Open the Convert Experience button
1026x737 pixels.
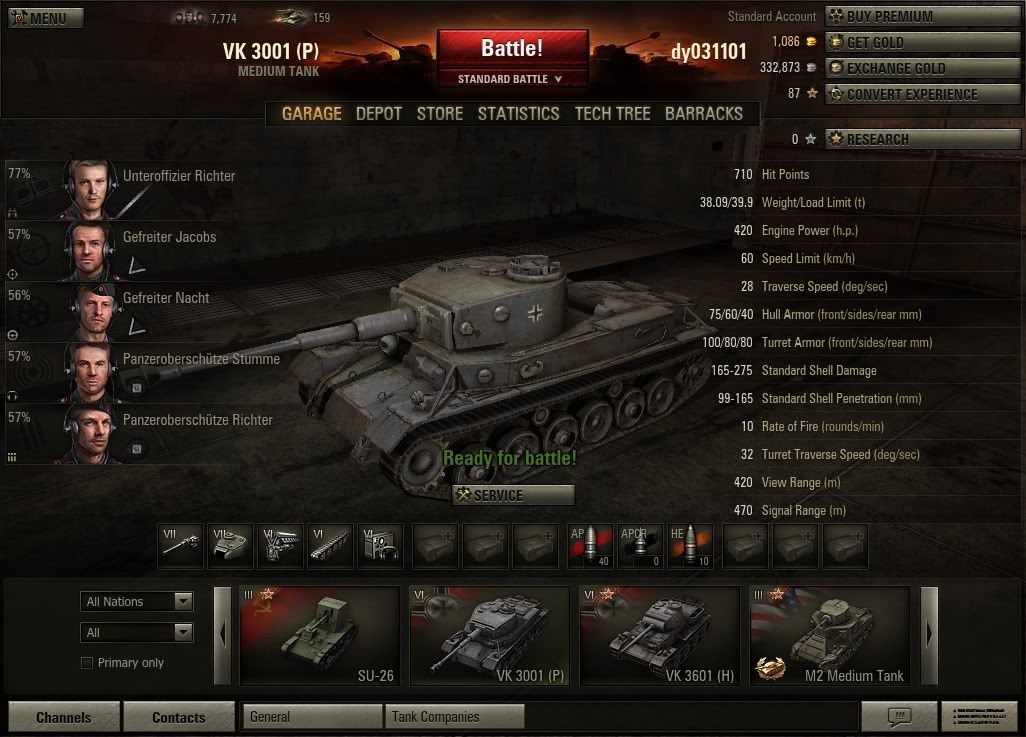click(923, 94)
